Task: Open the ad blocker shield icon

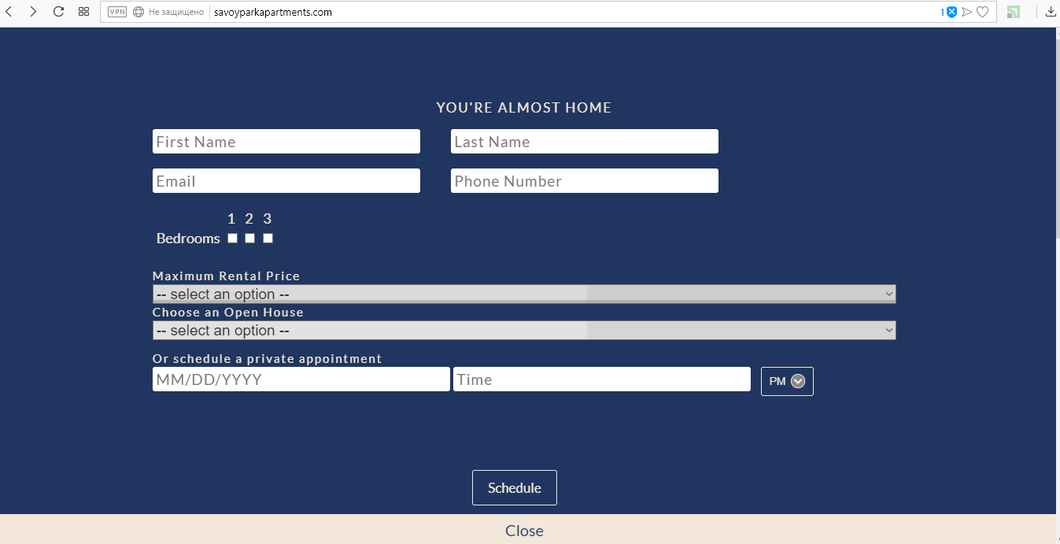Action: pyautogui.click(x=952, y=12)
